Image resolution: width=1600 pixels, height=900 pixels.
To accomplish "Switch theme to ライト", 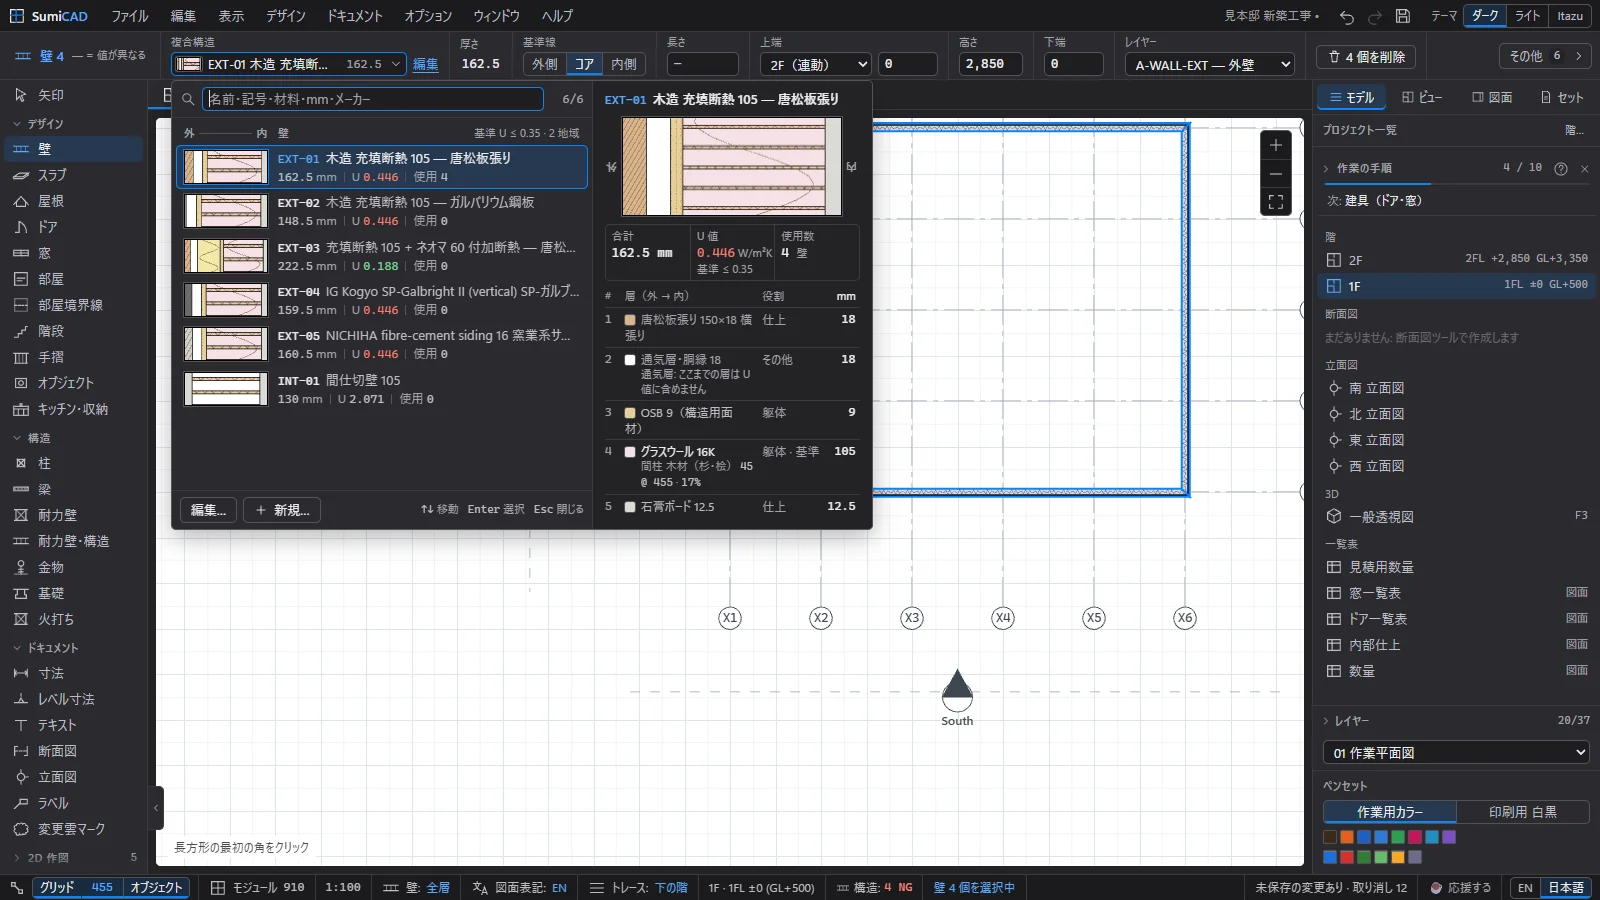I will tap(1527, 16).
